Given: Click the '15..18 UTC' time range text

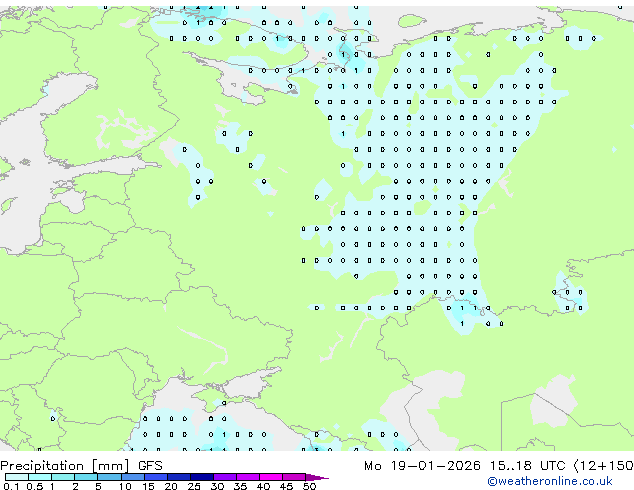Looking at the screenshot, I should (x=527, y=466).
